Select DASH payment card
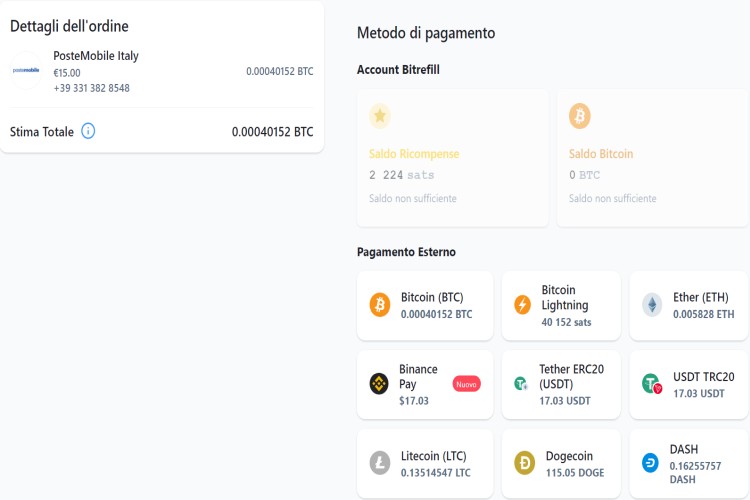The width and height of the screenshot is (750, 500). click(x=689, y=463)
